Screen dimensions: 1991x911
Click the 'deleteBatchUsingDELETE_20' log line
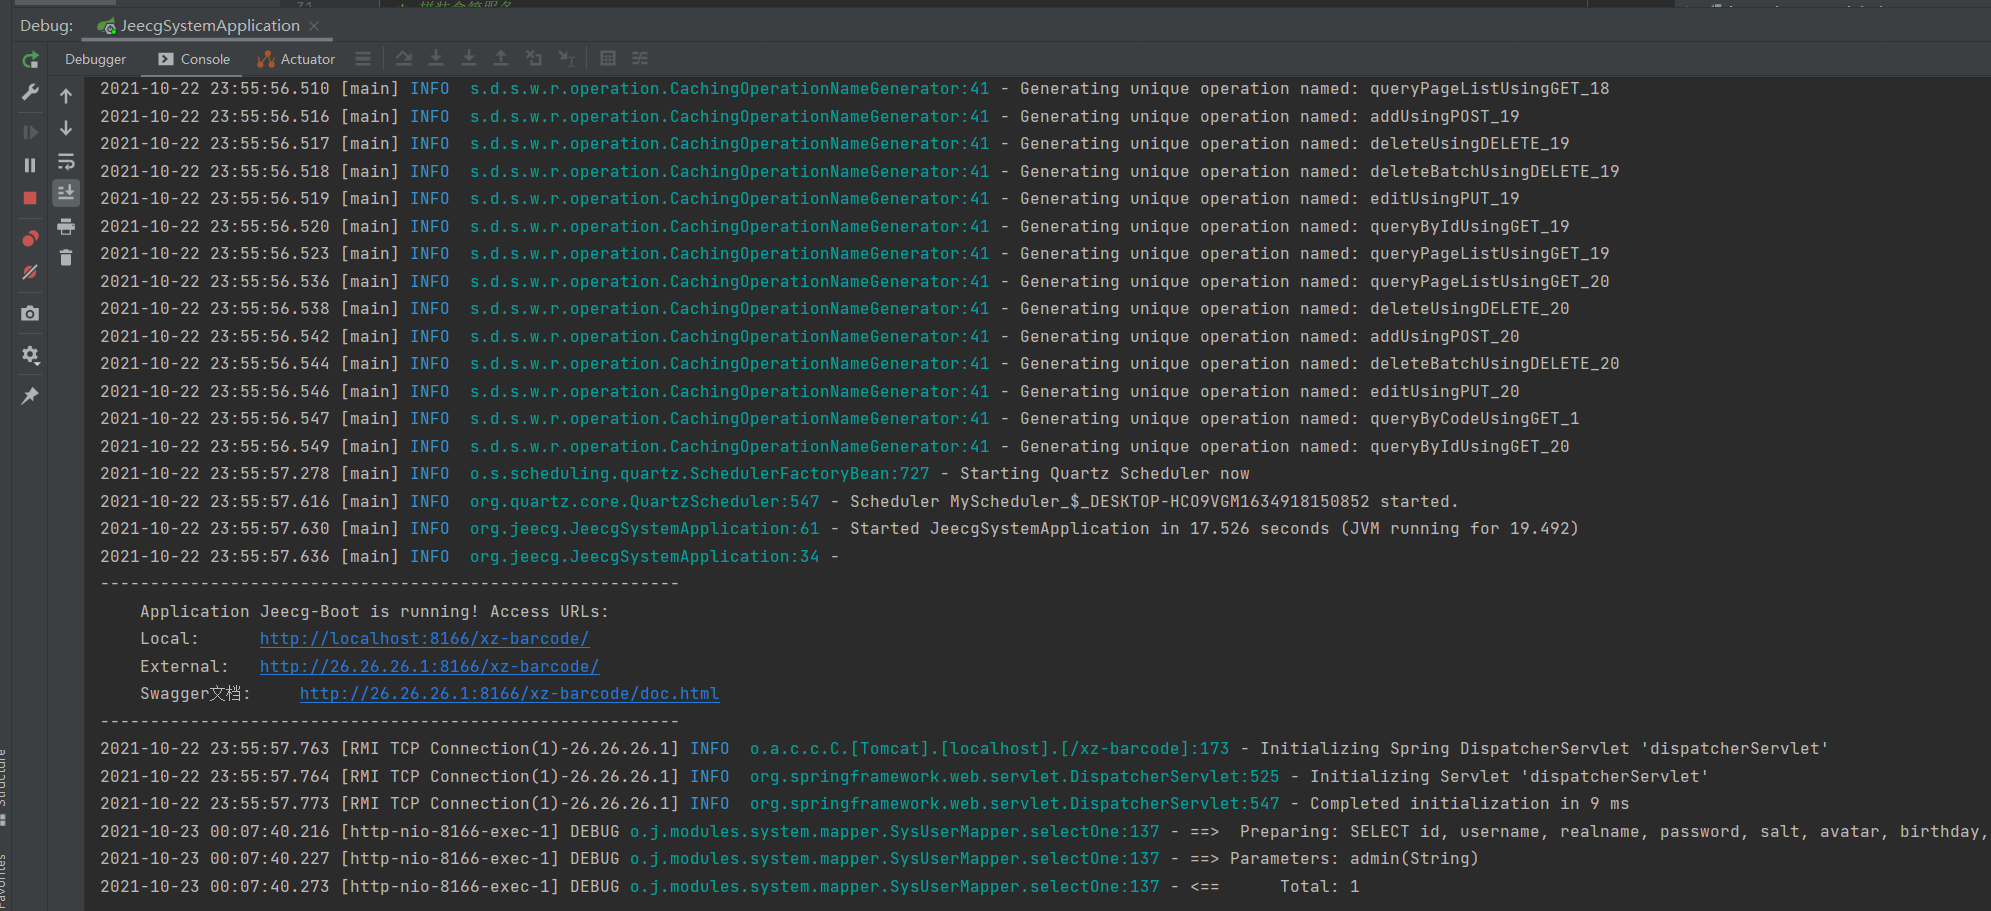click(x=859, y=364)
